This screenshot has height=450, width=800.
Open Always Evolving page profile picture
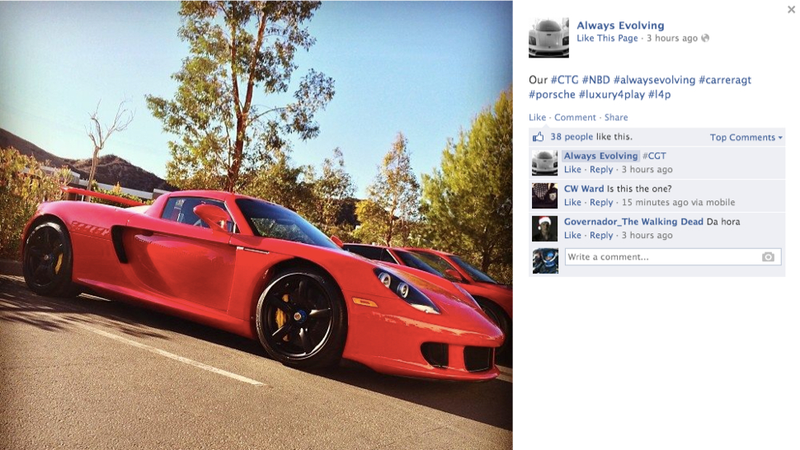(x=548, y=38)
